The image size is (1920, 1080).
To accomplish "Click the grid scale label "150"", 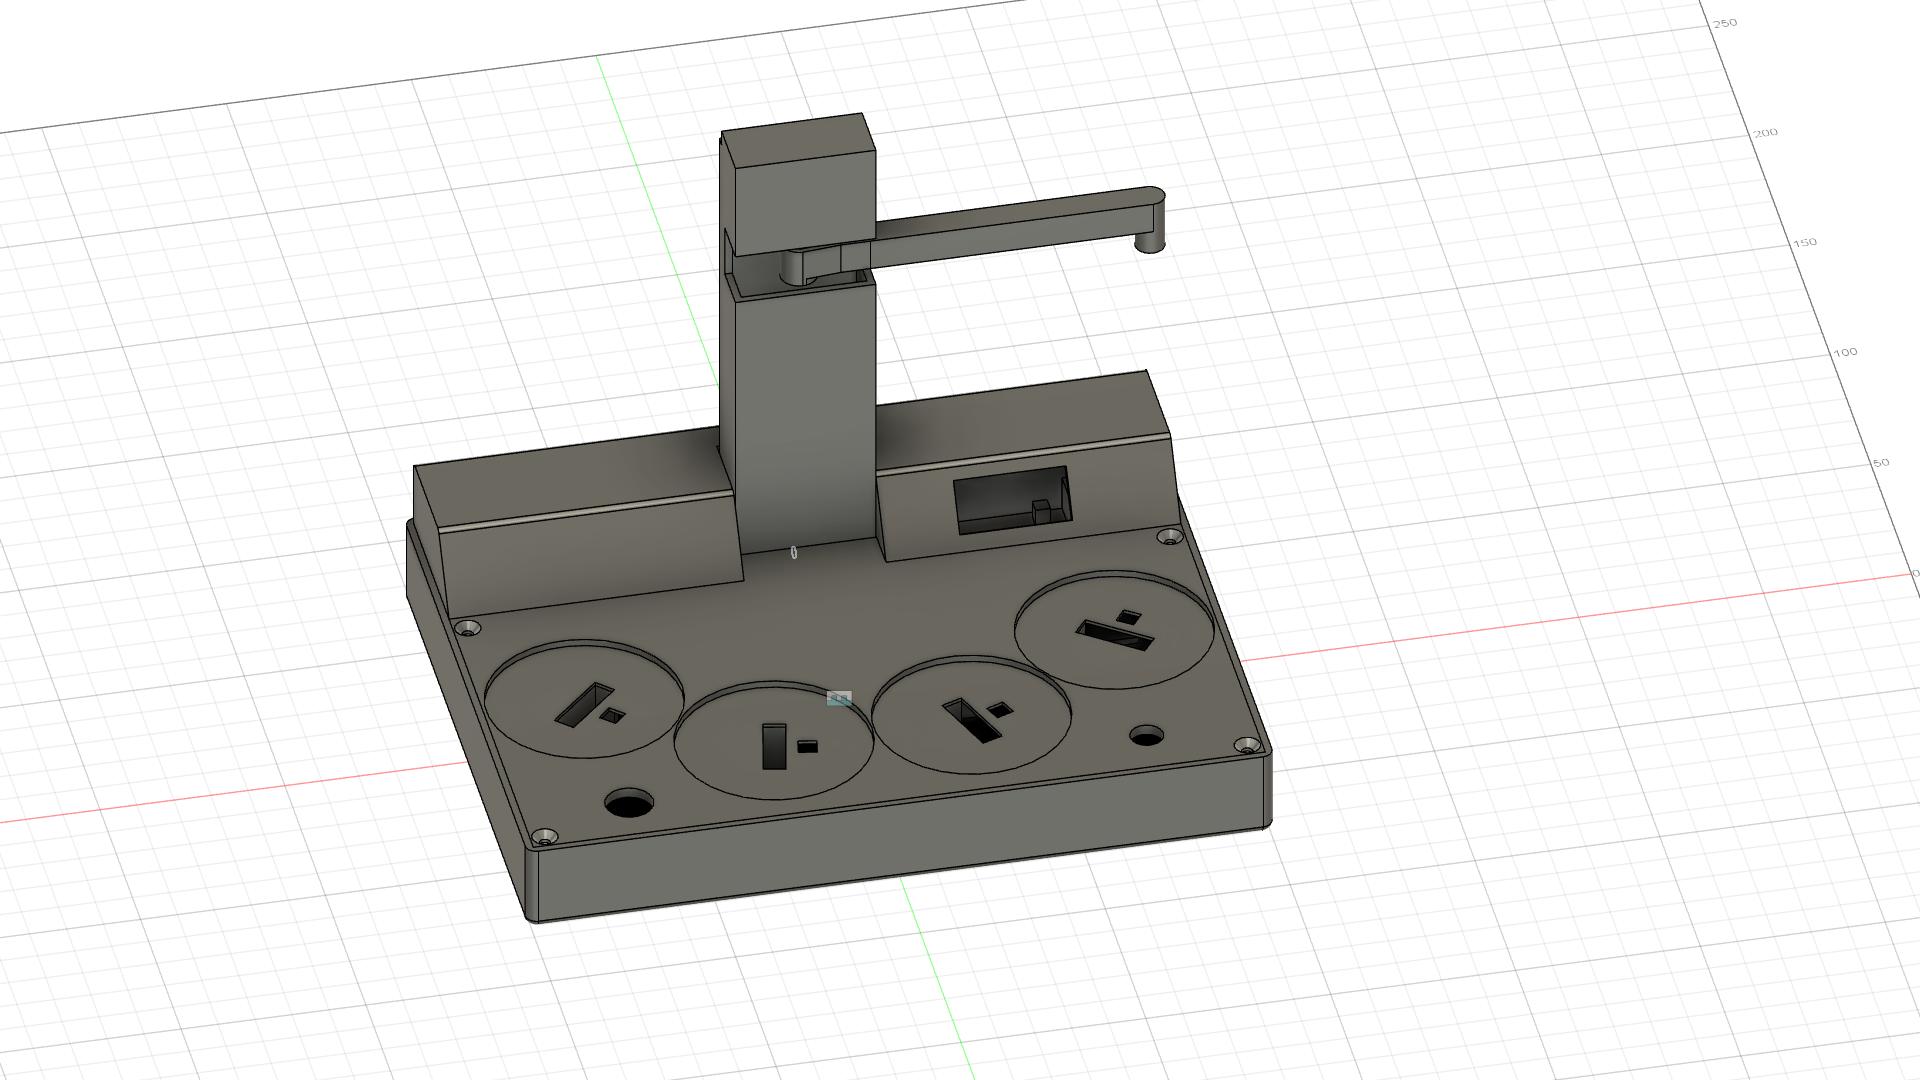I will (x=1805, y=243).
